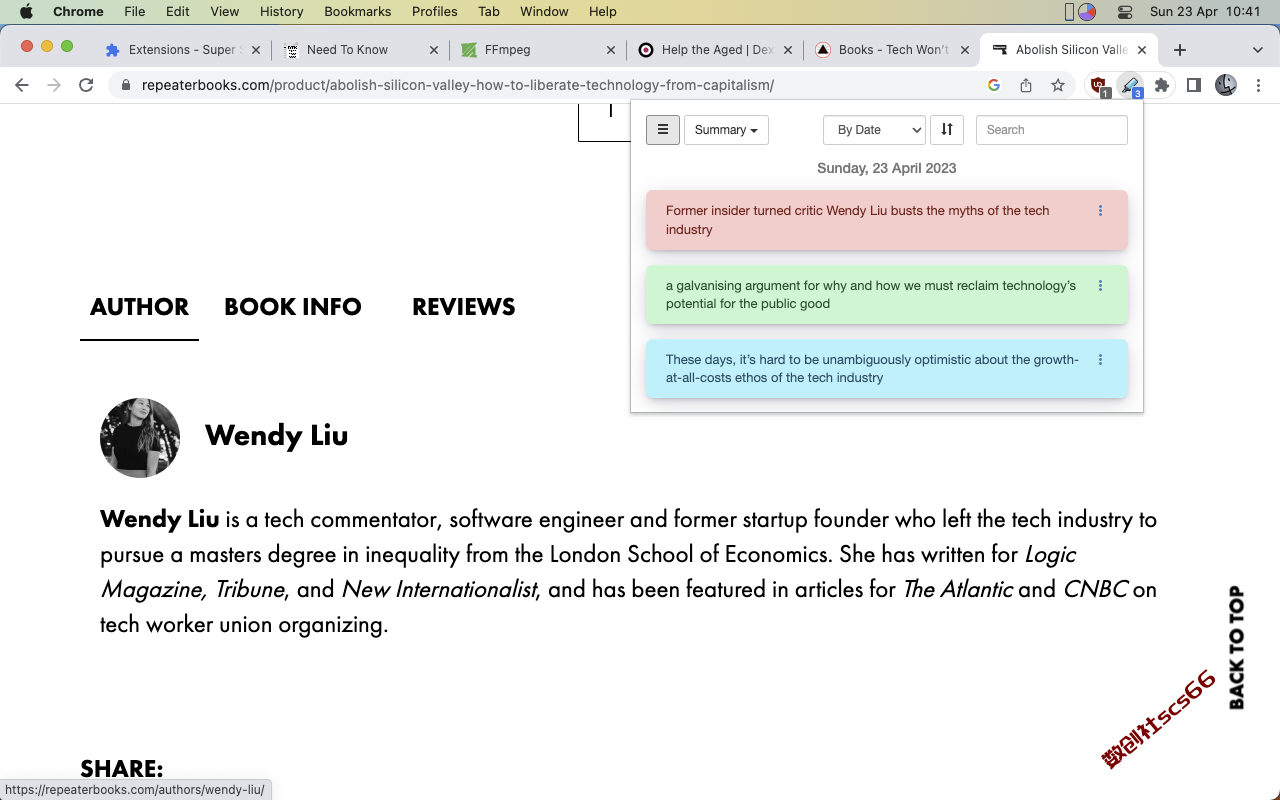1280x800 pixels.
Task: Switch to Books - Tech Won't tab
Action: tap(892, 50)
